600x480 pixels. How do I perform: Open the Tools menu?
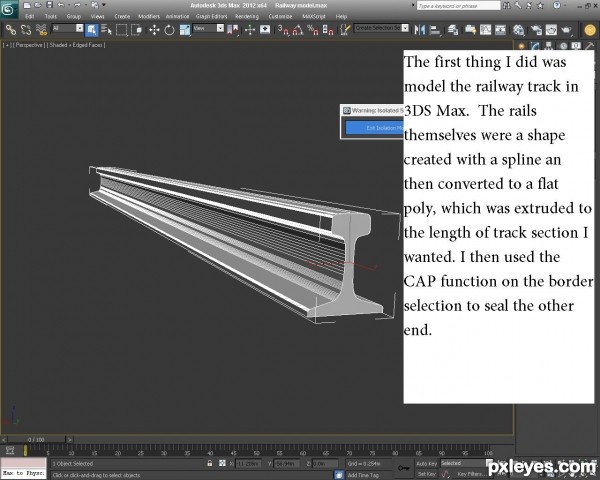point(51,16)
